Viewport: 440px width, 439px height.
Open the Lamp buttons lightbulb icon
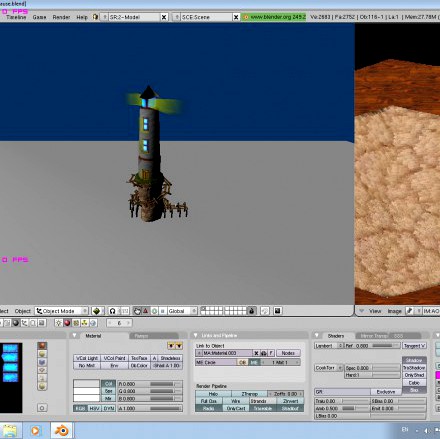pyautogui.click(x=59, y=323)
